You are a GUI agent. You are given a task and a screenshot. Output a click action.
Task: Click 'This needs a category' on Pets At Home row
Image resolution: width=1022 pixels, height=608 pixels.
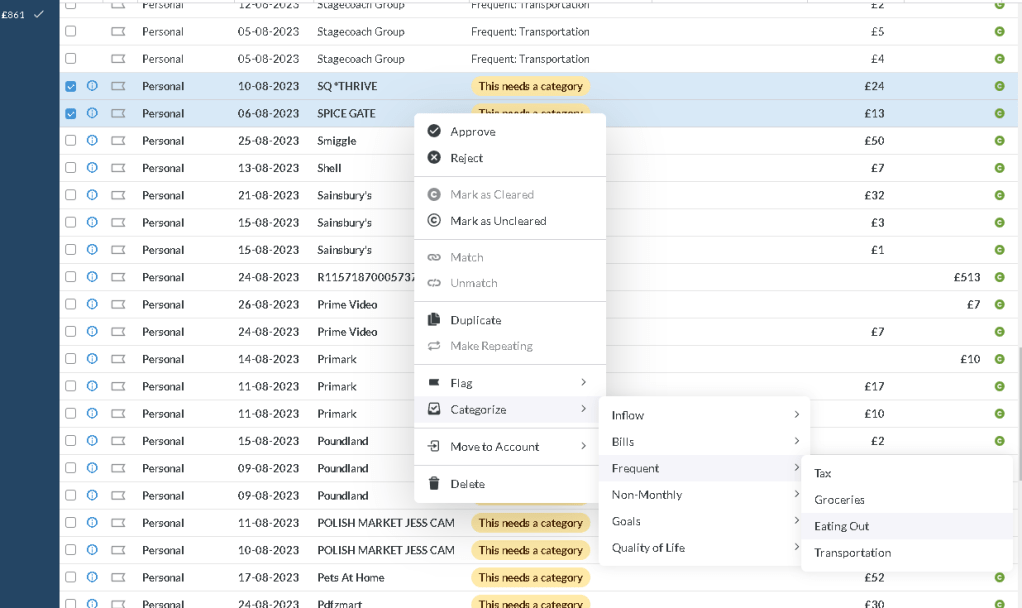pyautogui.click(x=531, y=577)
